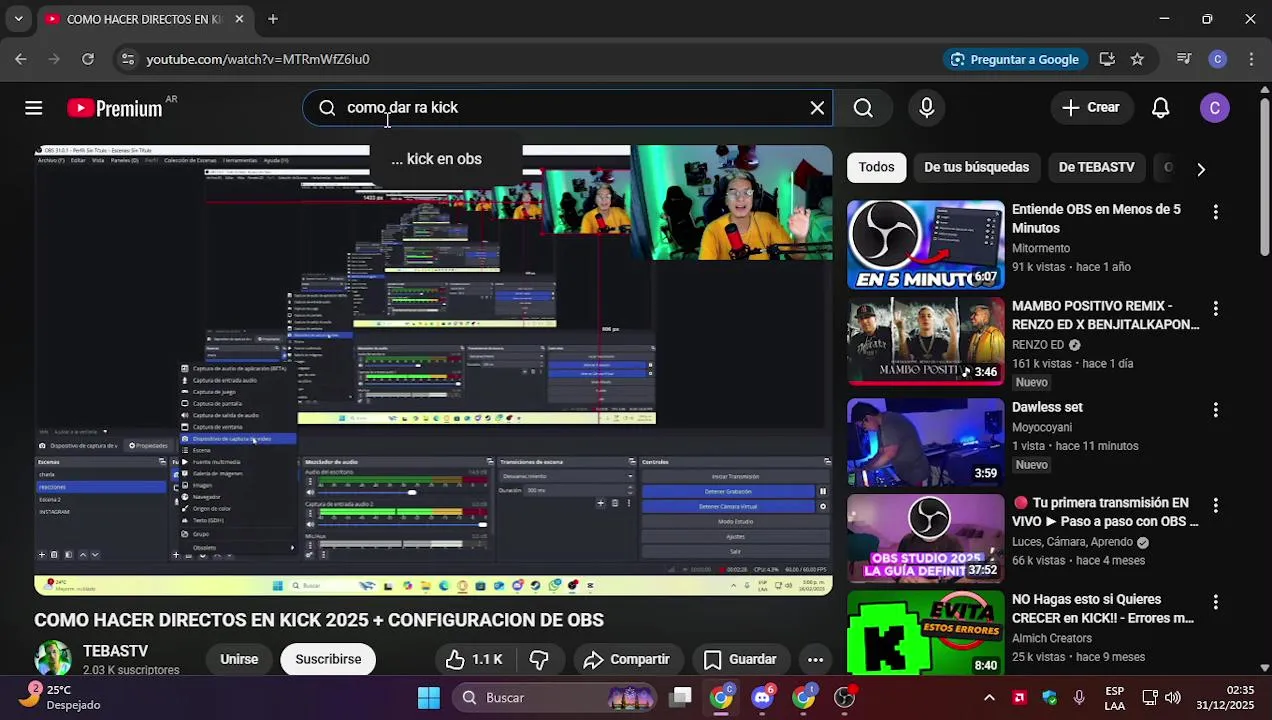Viewport: 1272px width, 720px height.
Task: Click the install app icon in address bar
Action: click(x=1107, y=59)
